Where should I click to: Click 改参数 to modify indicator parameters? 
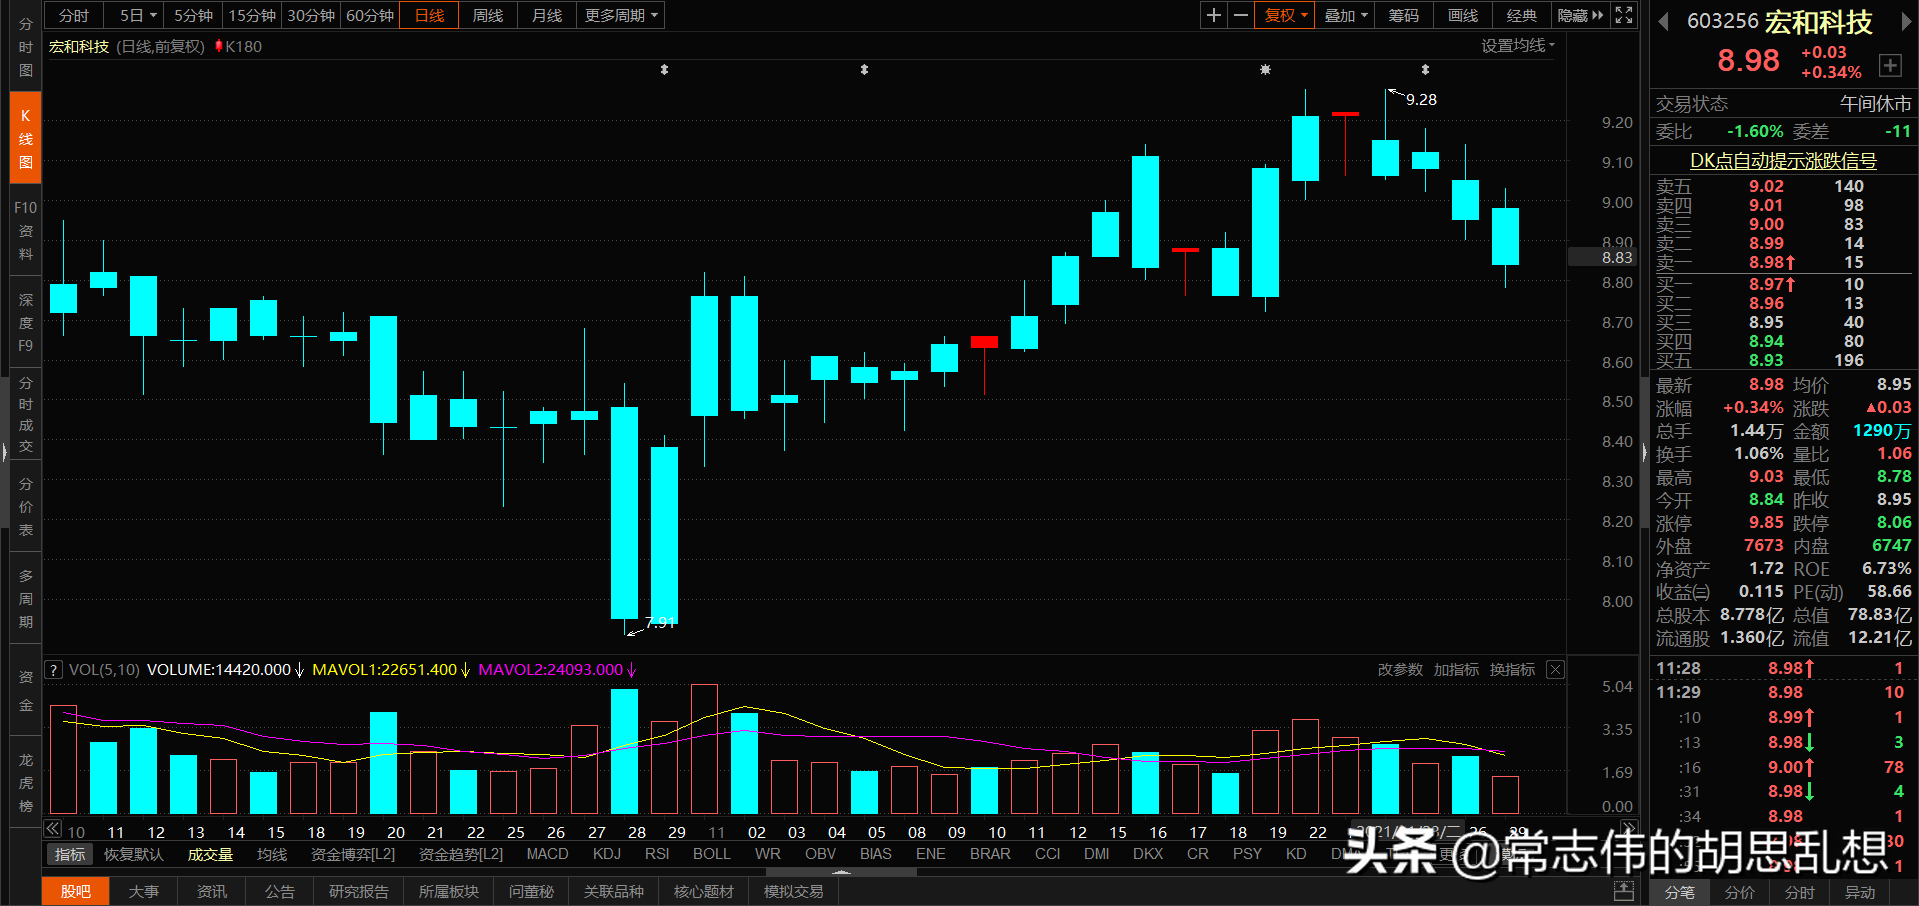click(x=1399, y=669)
